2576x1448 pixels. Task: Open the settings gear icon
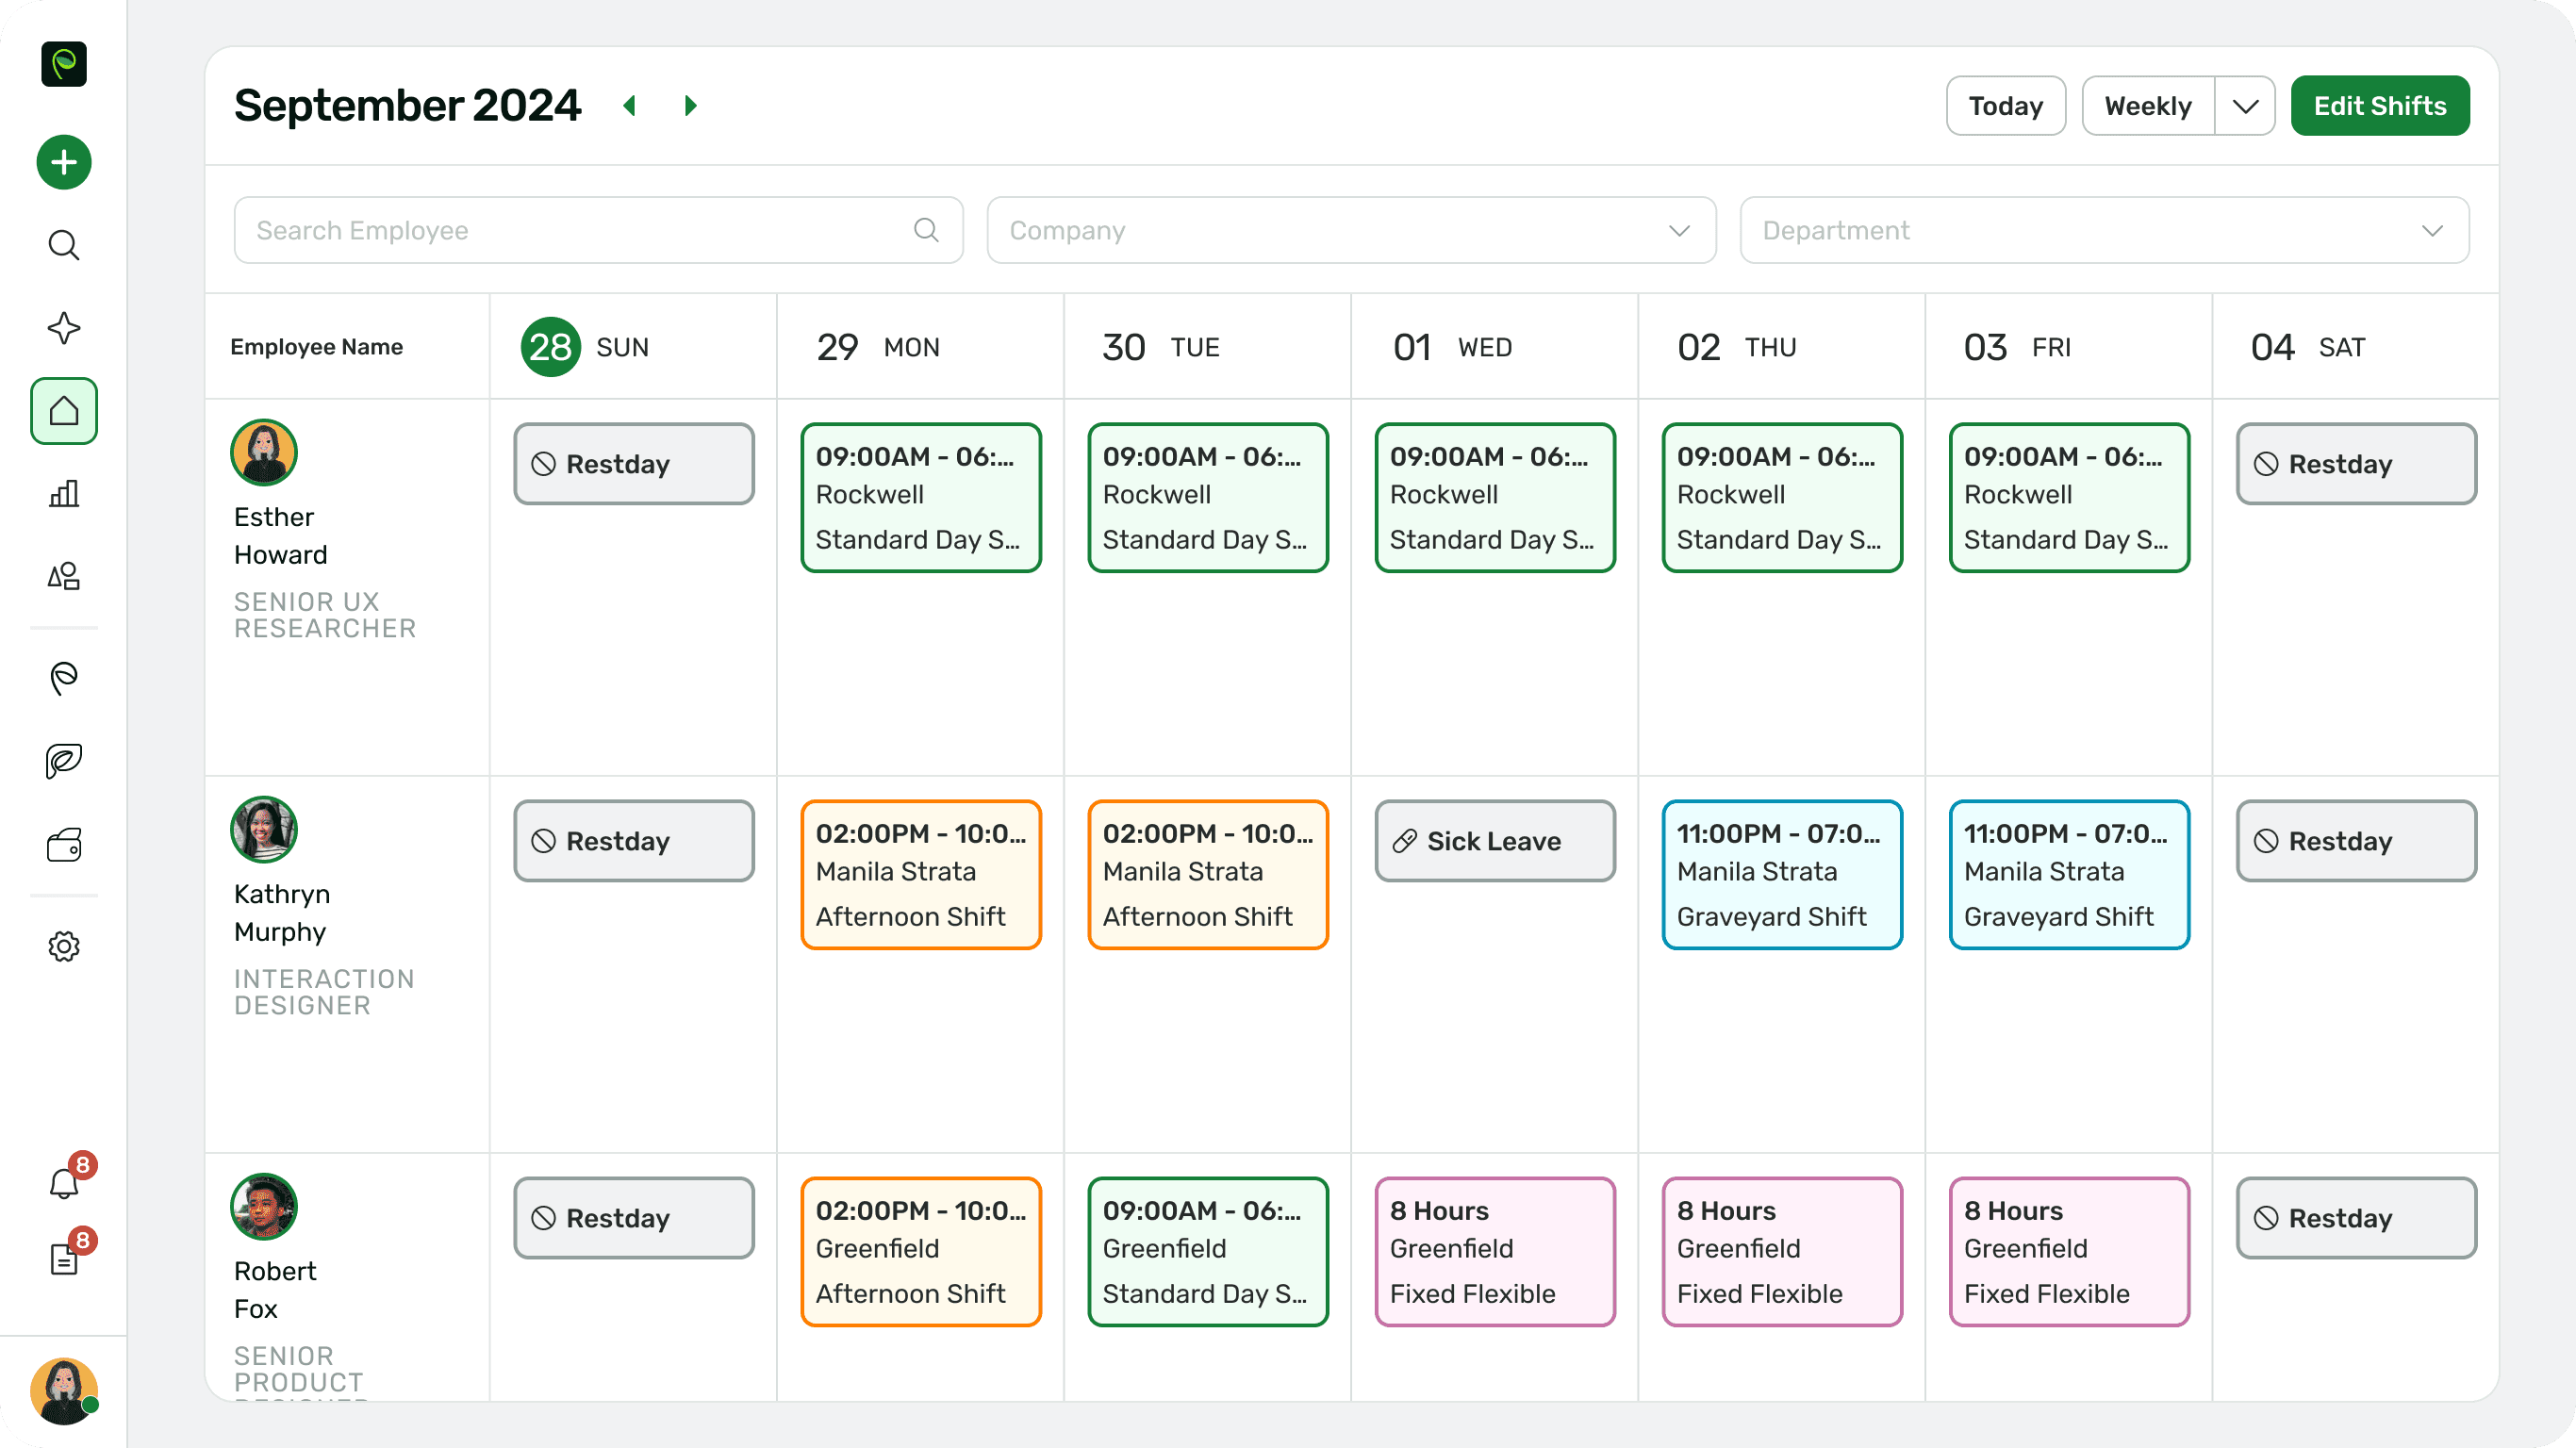click(64, 946)
